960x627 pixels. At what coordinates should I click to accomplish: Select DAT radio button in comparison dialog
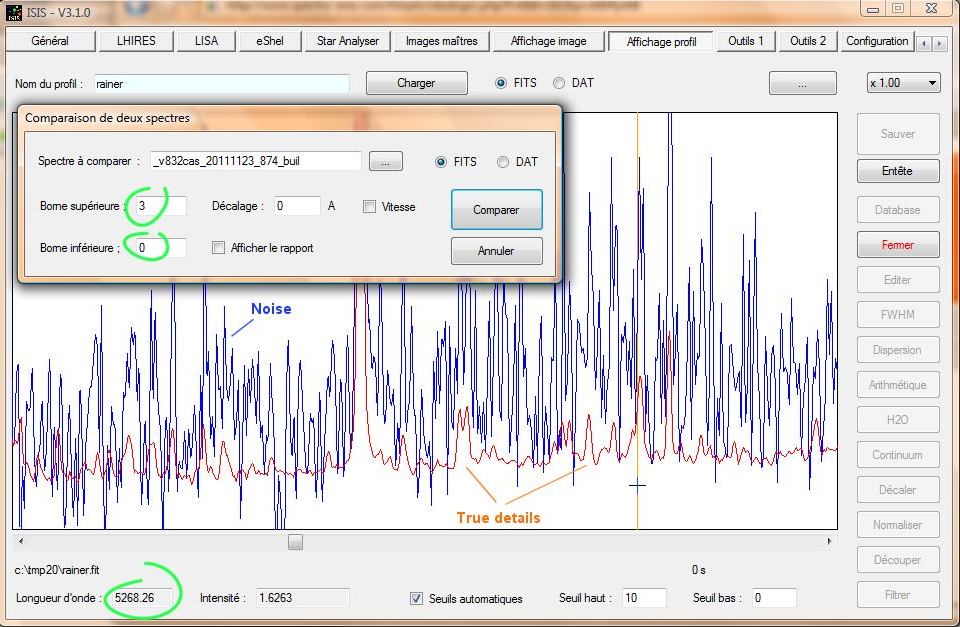pos(503,162)
